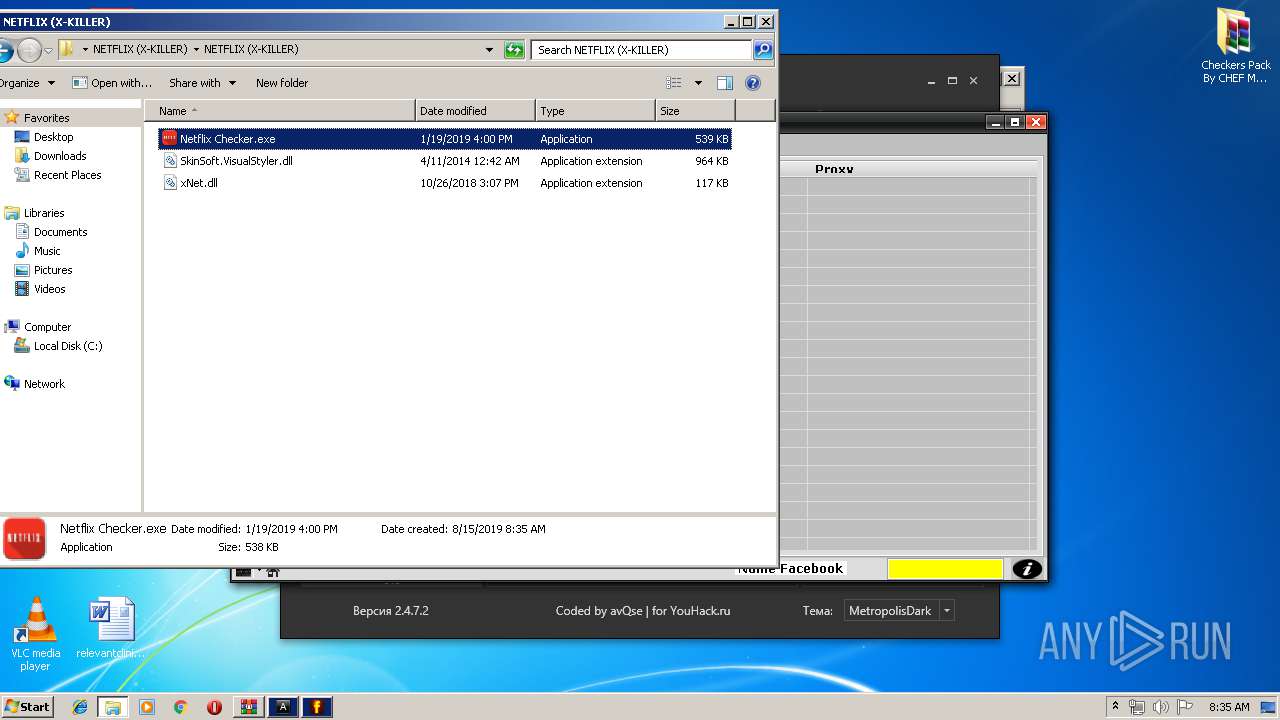1280x720 pixels.
Task: Select the Netflix Checker.exe file icon
Action: [170, 139]
